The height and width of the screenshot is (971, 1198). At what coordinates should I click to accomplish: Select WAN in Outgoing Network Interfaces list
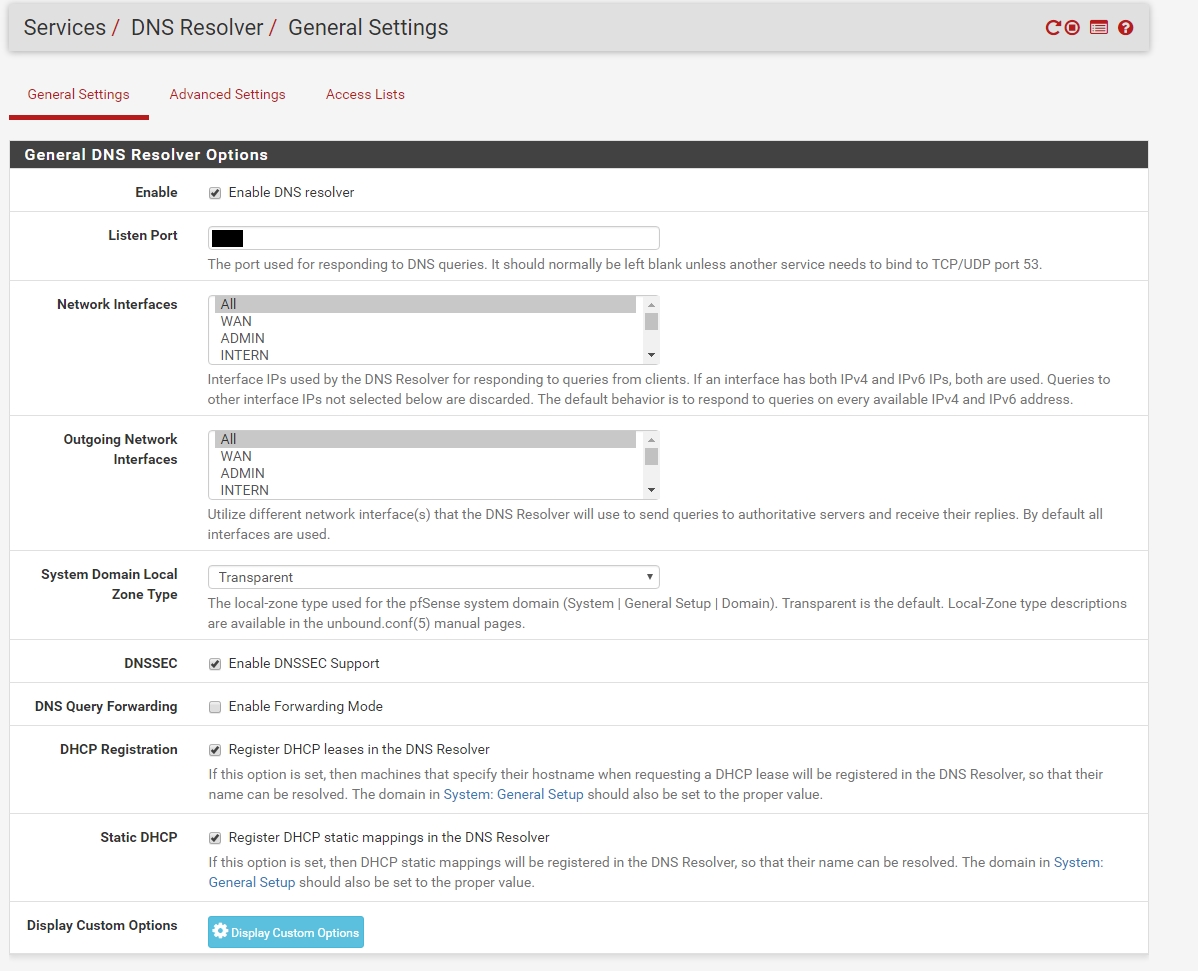tap(425, 456)
